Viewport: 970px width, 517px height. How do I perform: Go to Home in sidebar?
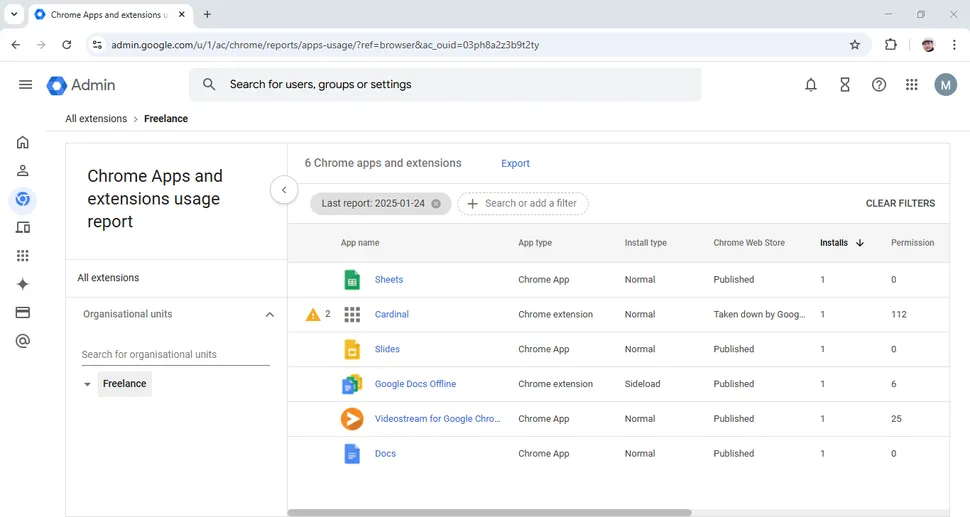23,142
